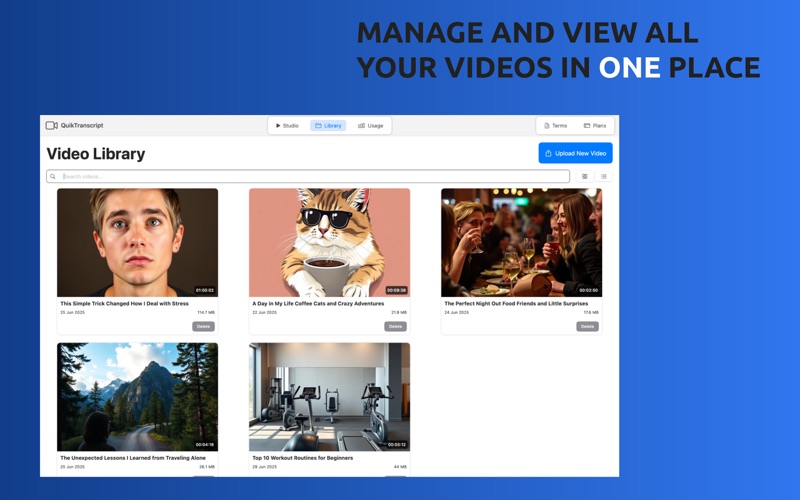Click title 'The Unexpected Lessons I Learned from Traveling Alone'

pyautogui.click(x=133, y=458)
